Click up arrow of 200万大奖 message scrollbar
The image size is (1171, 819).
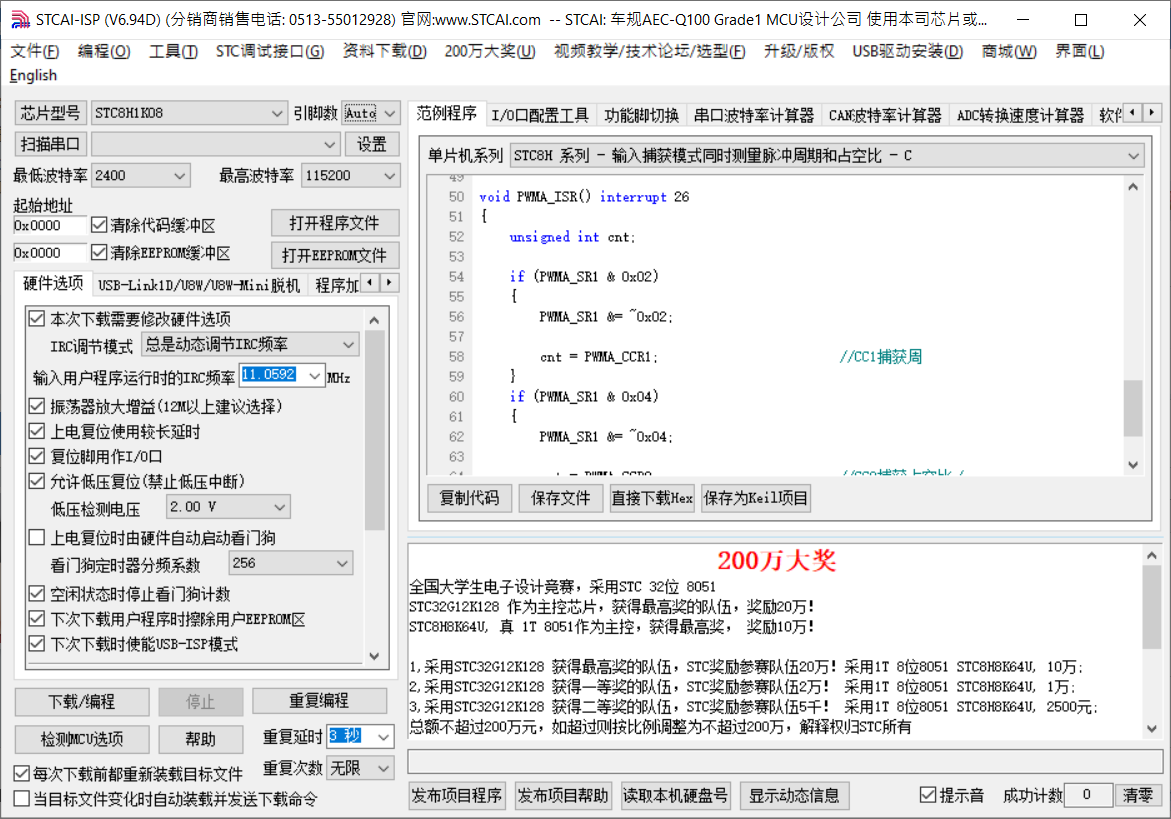(x=1152, y=555)
